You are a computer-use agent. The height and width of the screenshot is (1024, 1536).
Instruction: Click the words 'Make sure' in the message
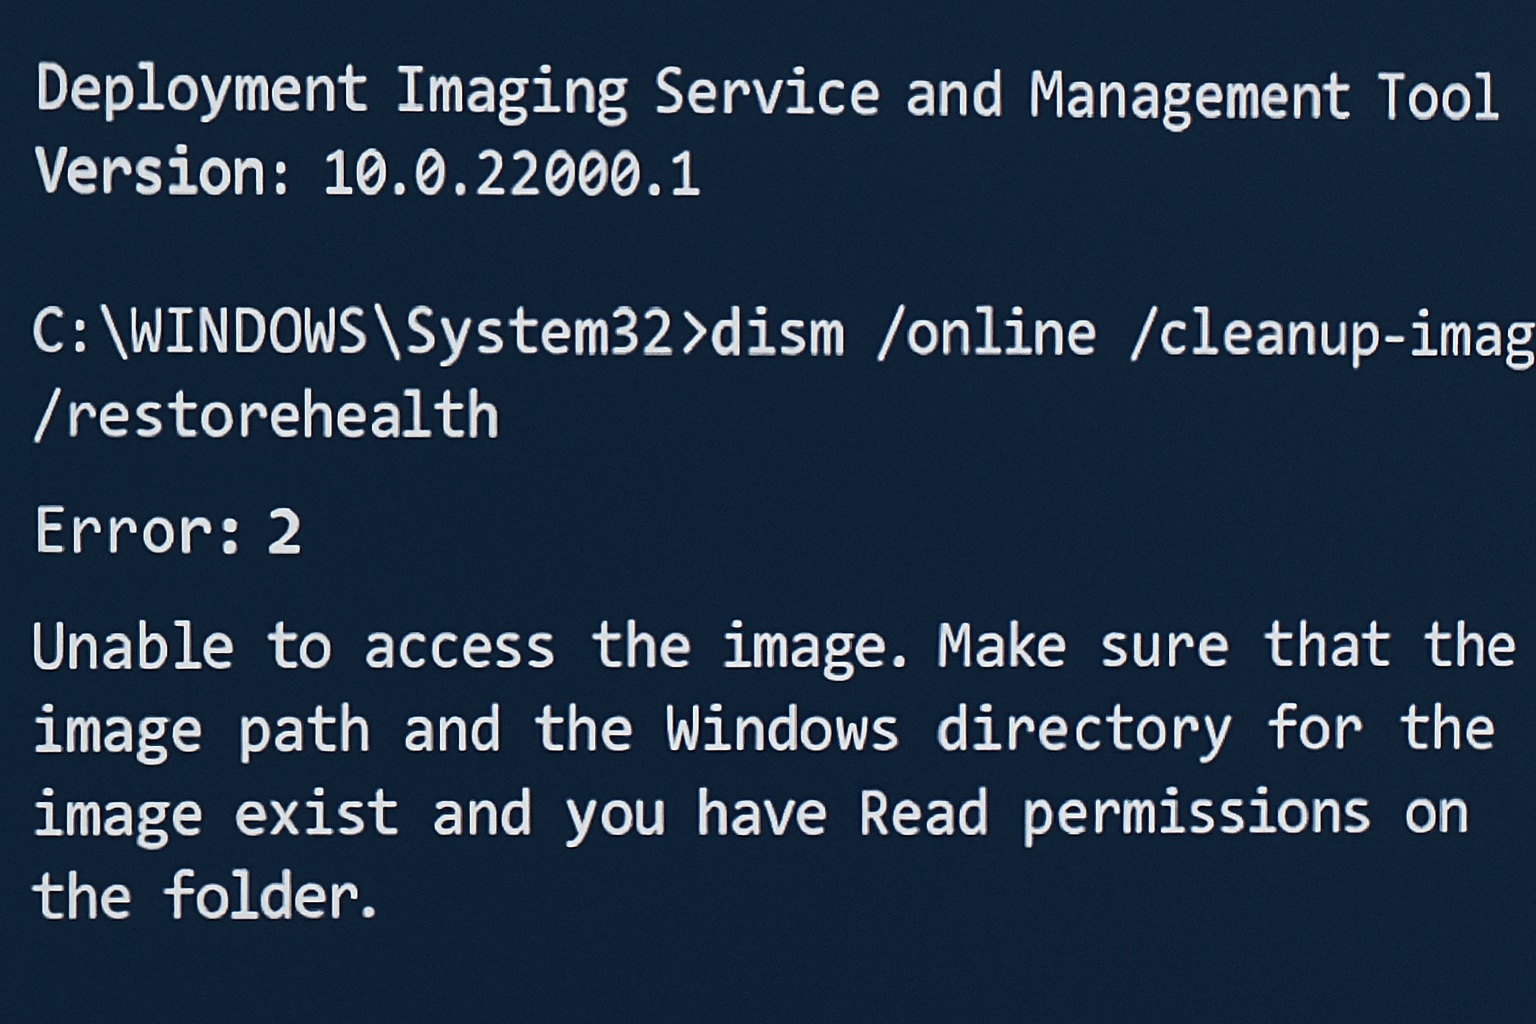1083,645
